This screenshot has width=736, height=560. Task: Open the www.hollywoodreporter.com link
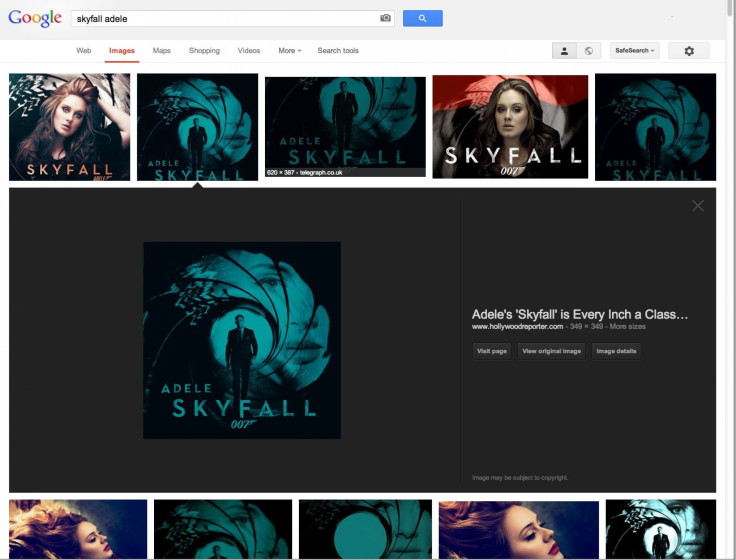tap(517, 326)
